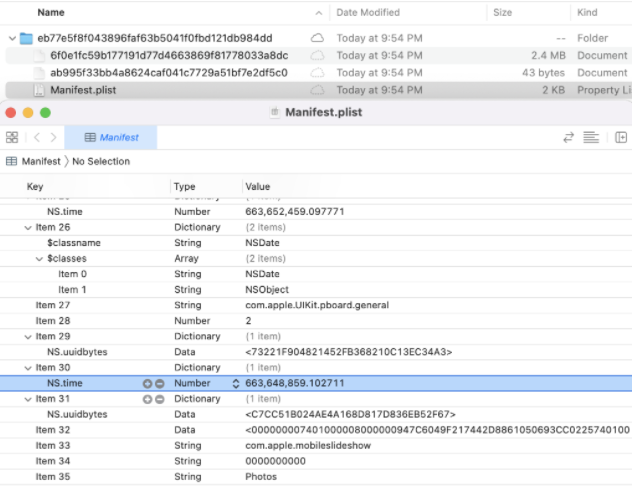Open type stepper for NS.time Number

coord(236,383)
